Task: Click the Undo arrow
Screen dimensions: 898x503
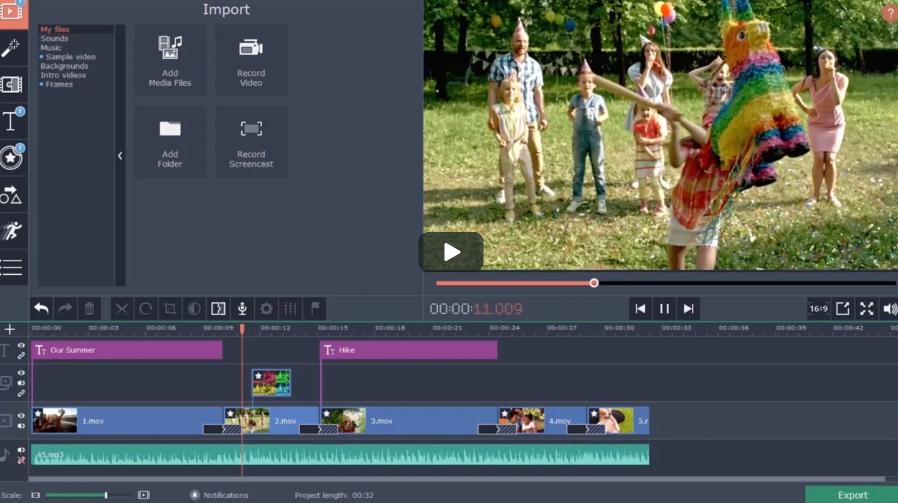Action: point(41,309)
